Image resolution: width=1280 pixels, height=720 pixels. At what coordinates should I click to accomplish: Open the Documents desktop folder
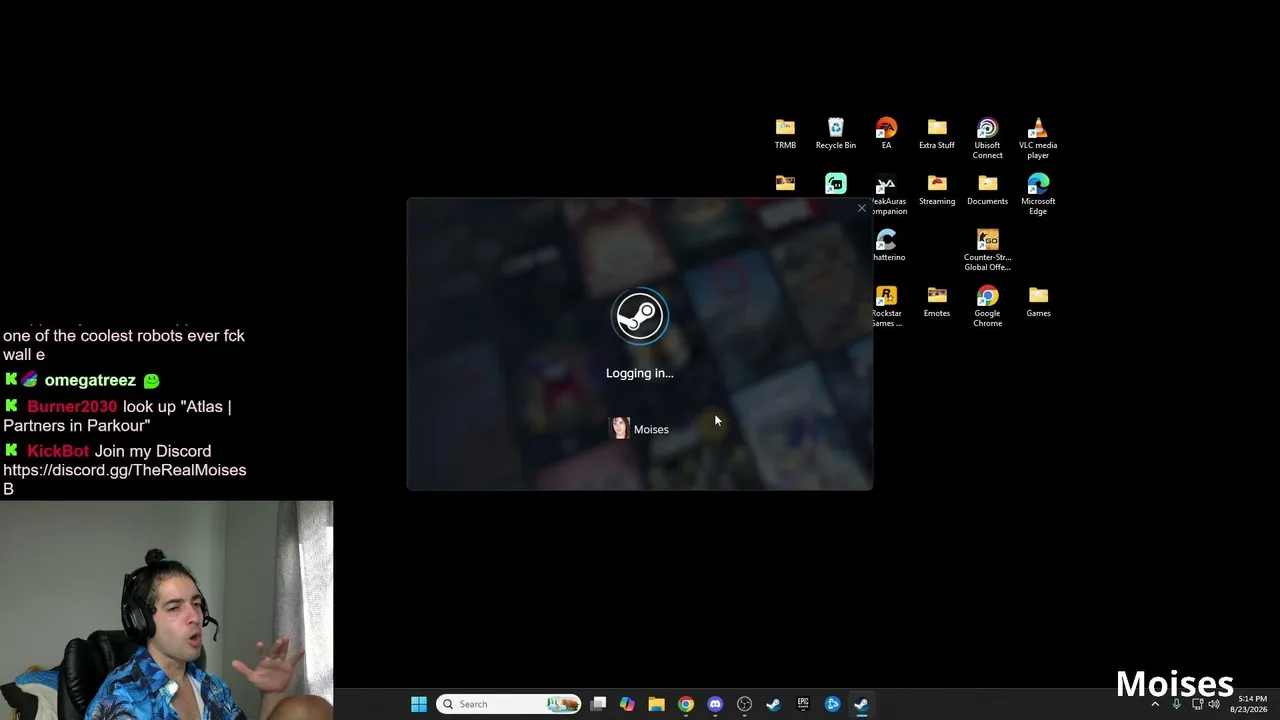coord(987,189)
